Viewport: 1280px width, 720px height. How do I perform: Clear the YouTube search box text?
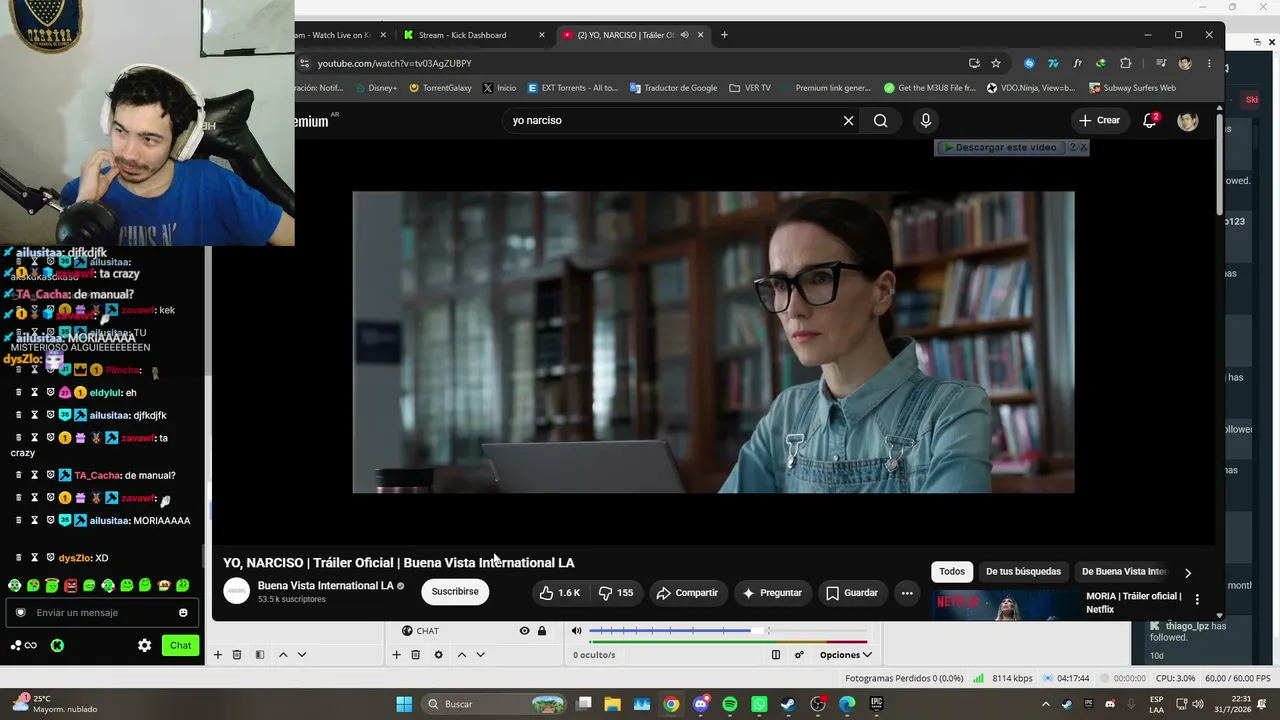[x=848, y=121]
